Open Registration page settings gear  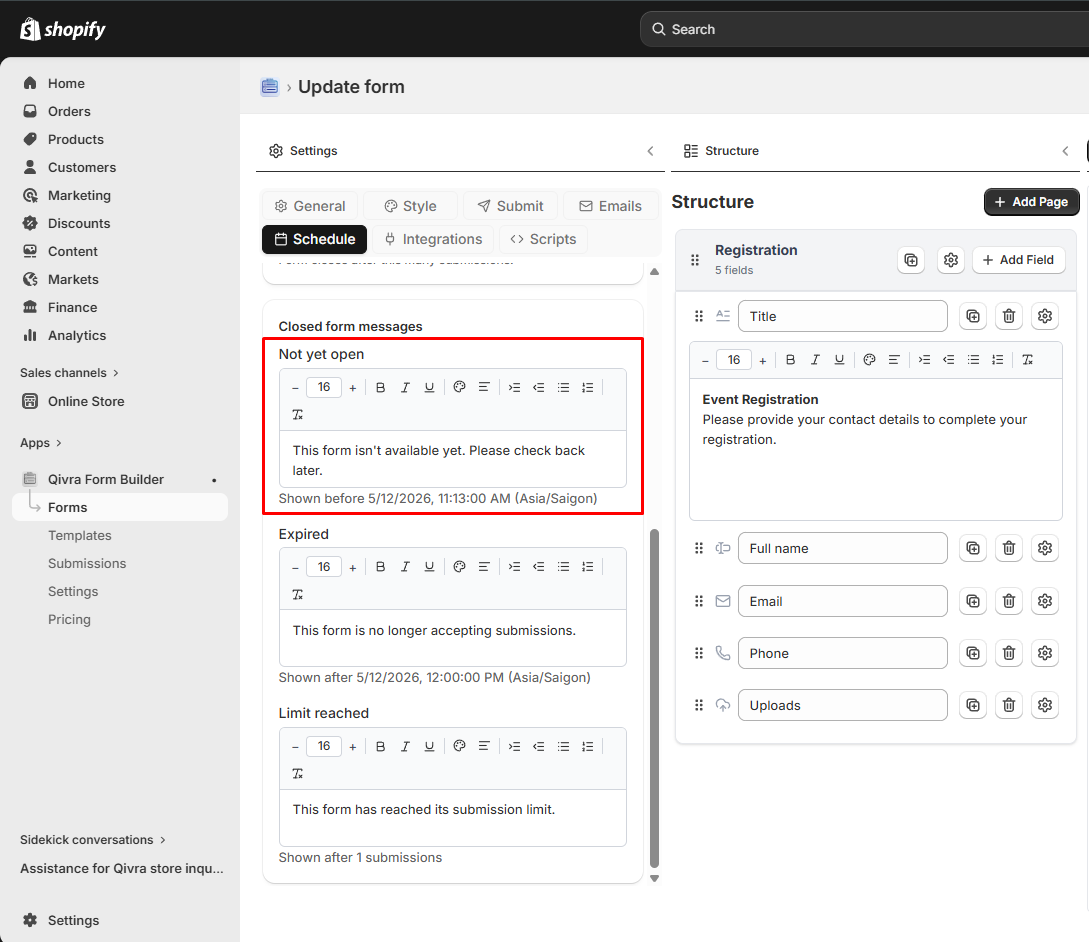click(x=951, y=260)
